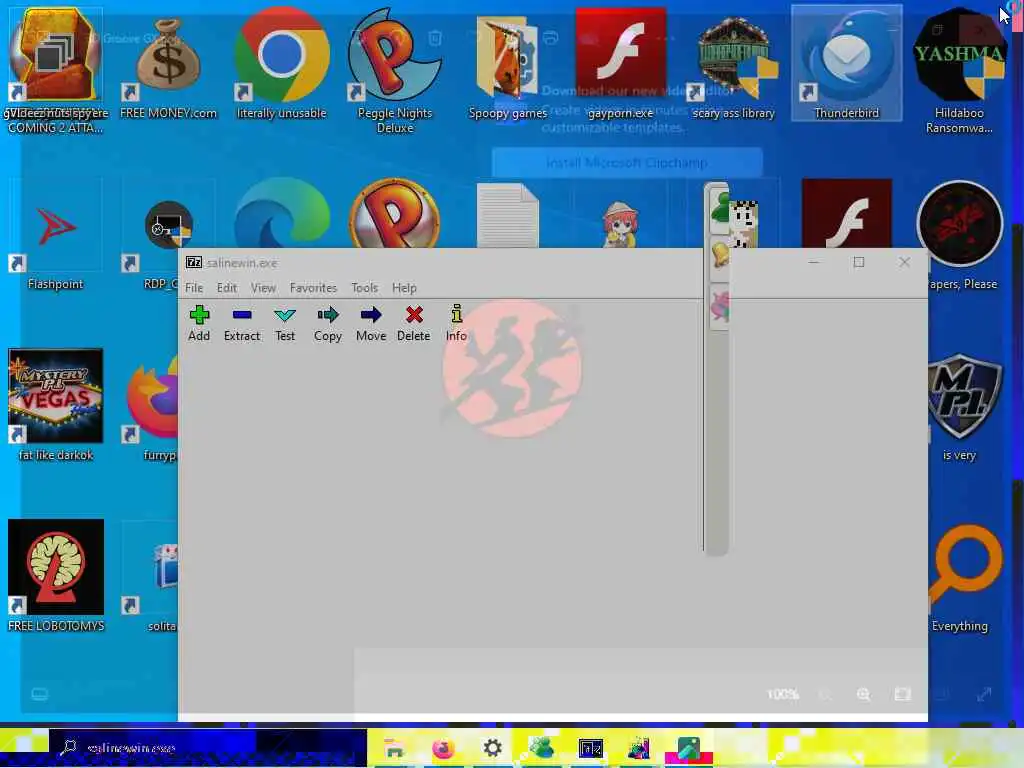
Task: Select the Copy toolbar button
Action: 328,324
